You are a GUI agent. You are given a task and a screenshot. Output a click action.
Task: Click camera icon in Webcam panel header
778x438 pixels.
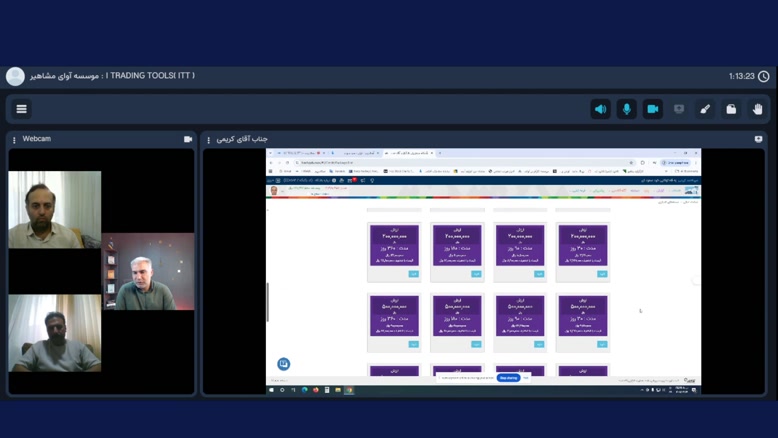(x=188, y=139)
